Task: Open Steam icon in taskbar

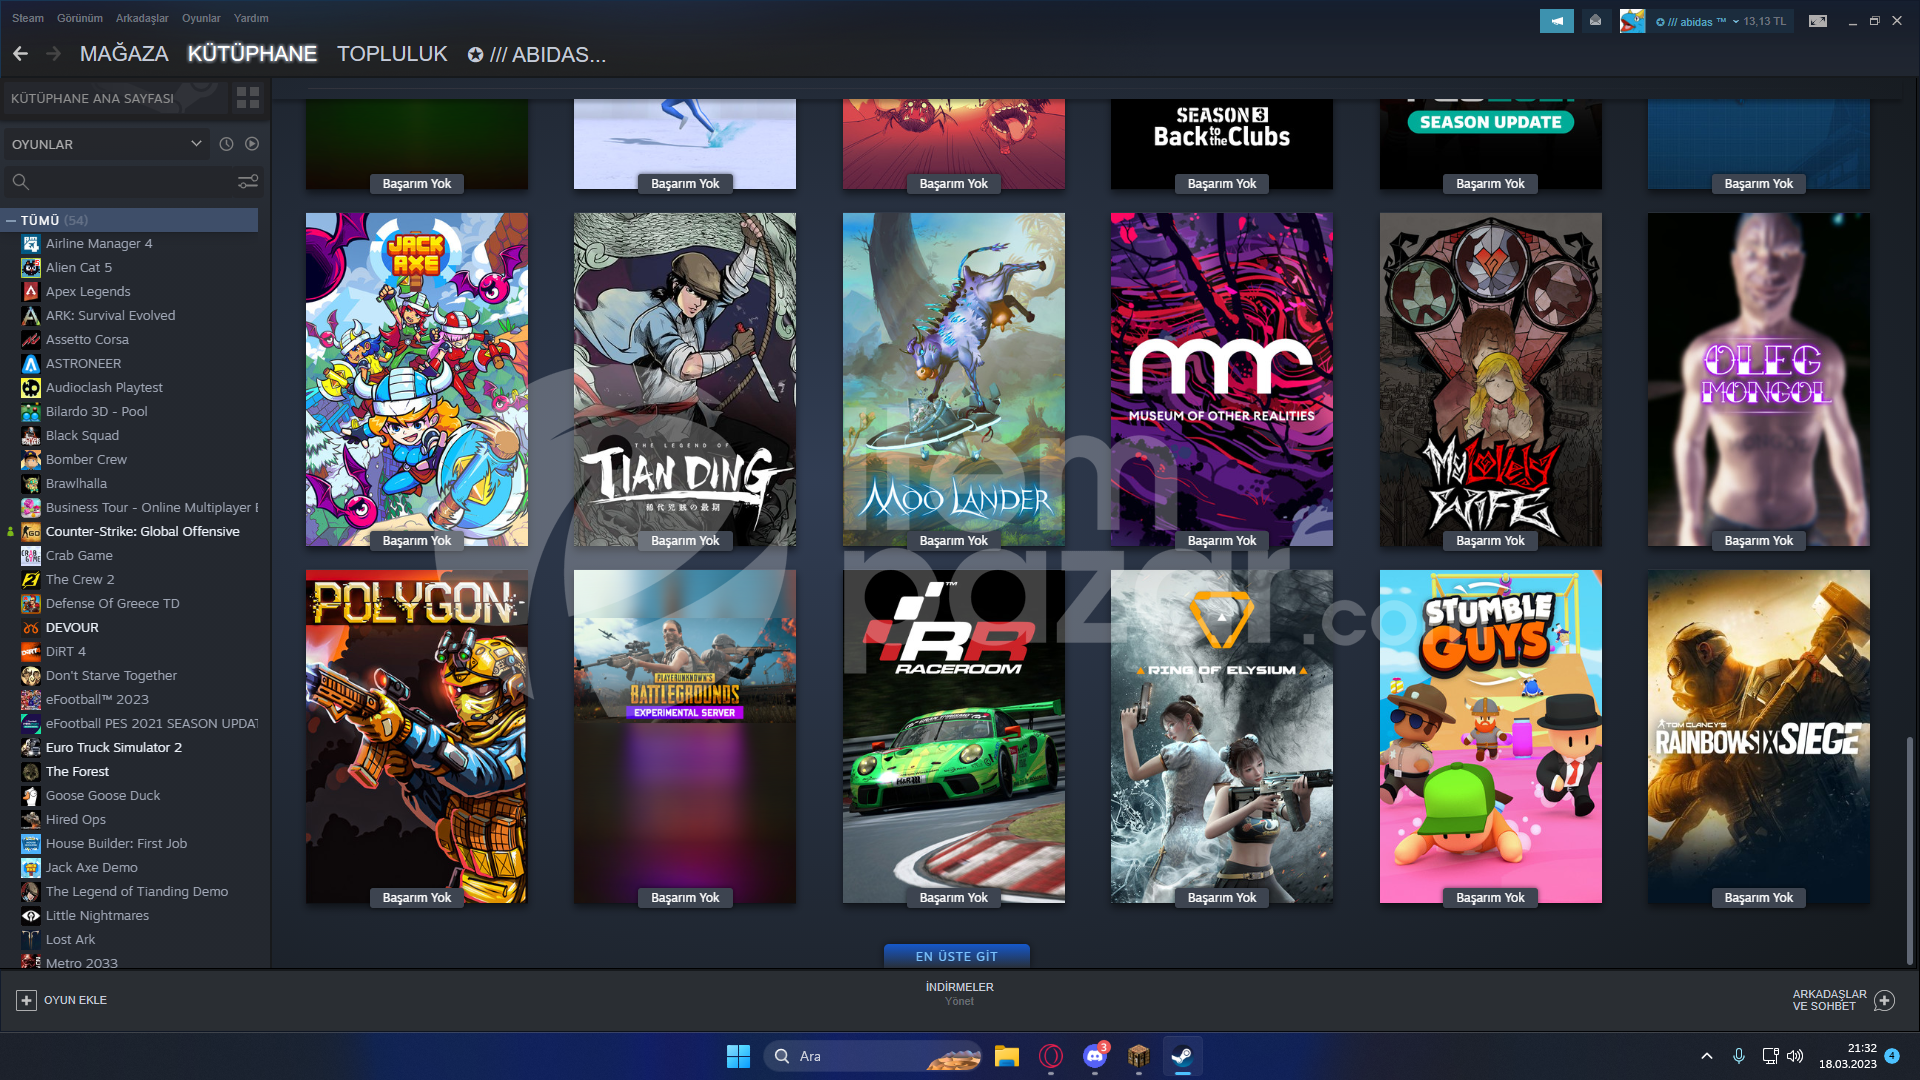Action: (x=1182, y=1056)
